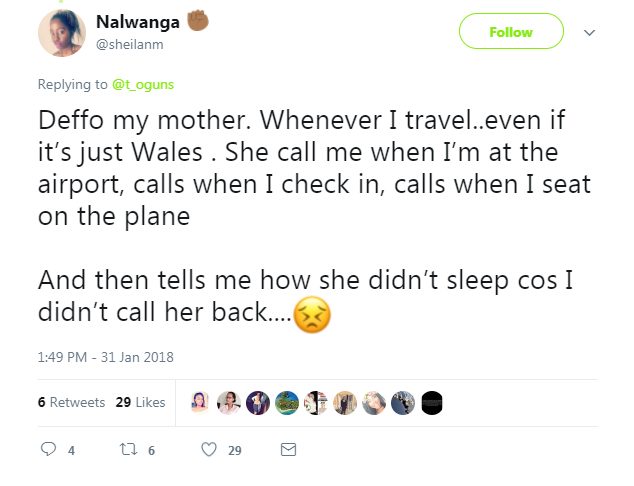Open Nalwanga's profile picture
The height and width of the screenshot is (486, 634).
62,32
